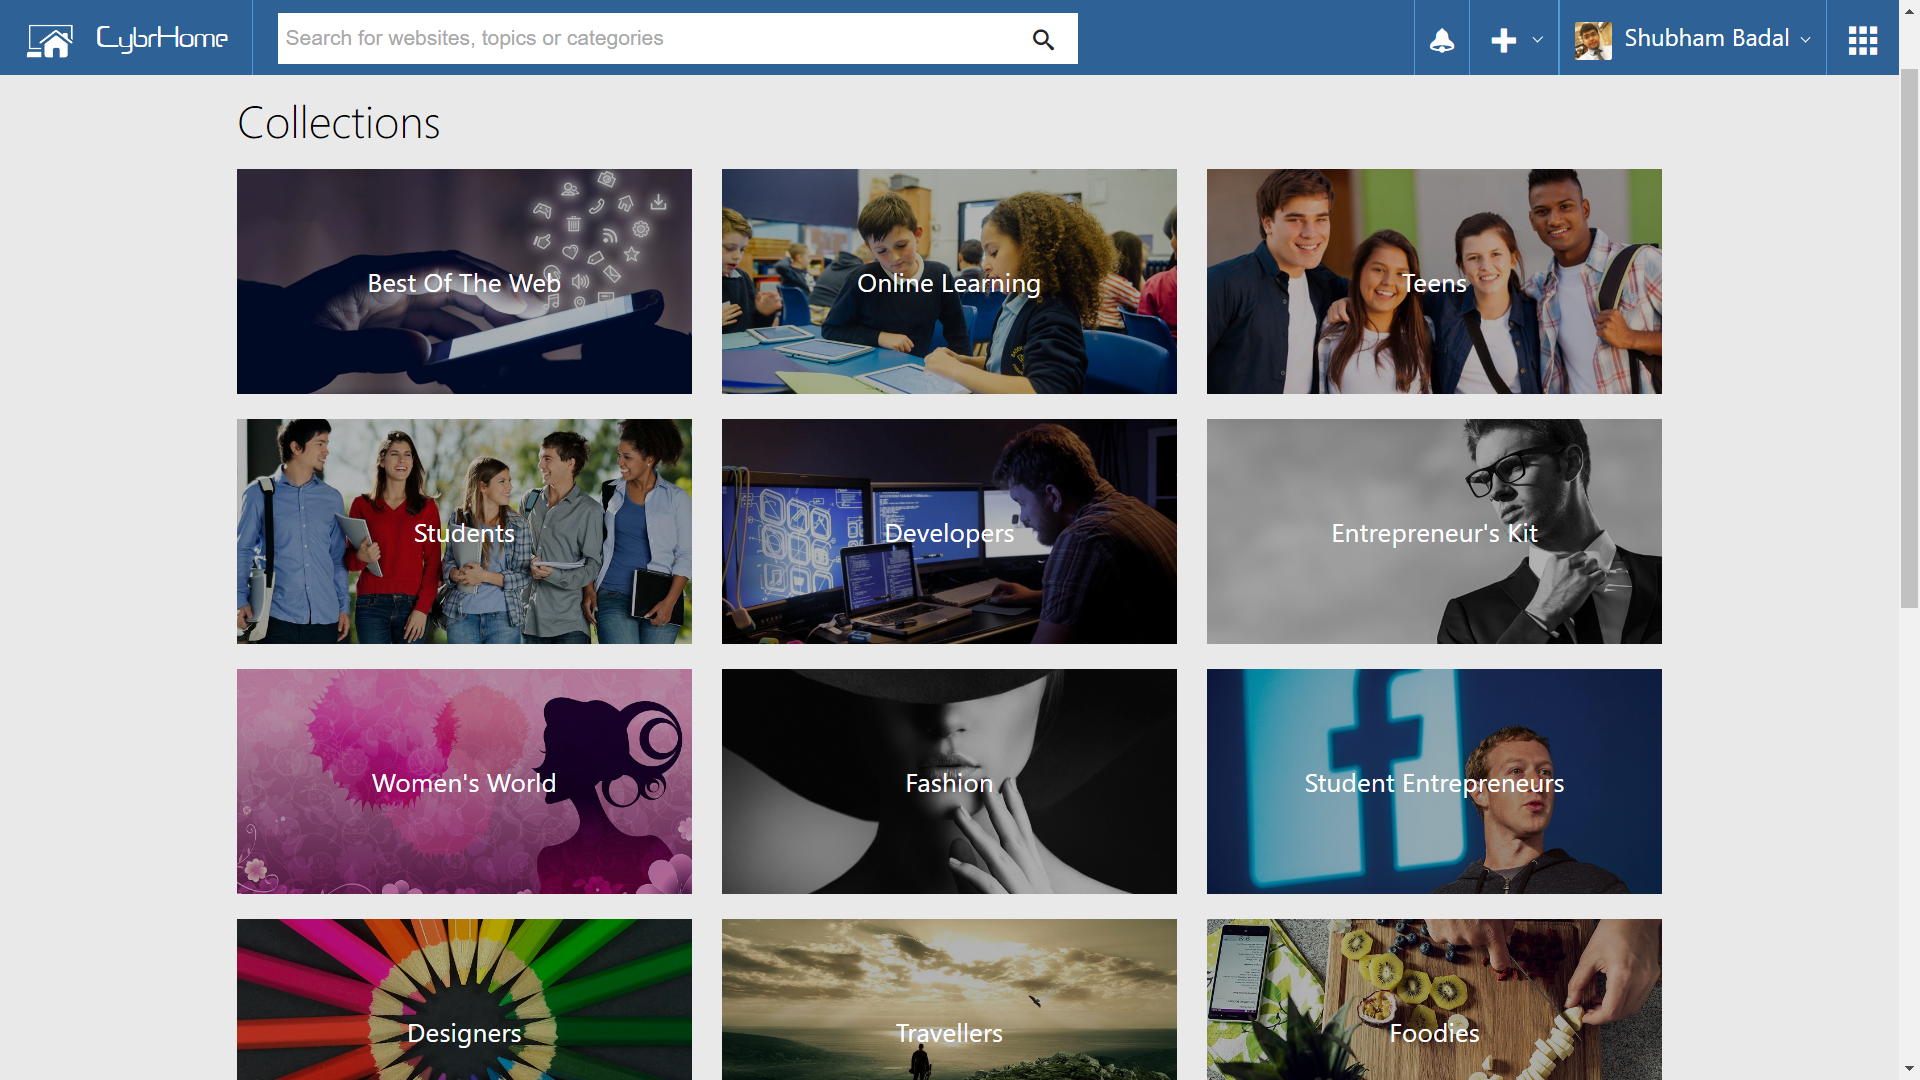
Task: Open the Students collection
Action: click(464, 531)
